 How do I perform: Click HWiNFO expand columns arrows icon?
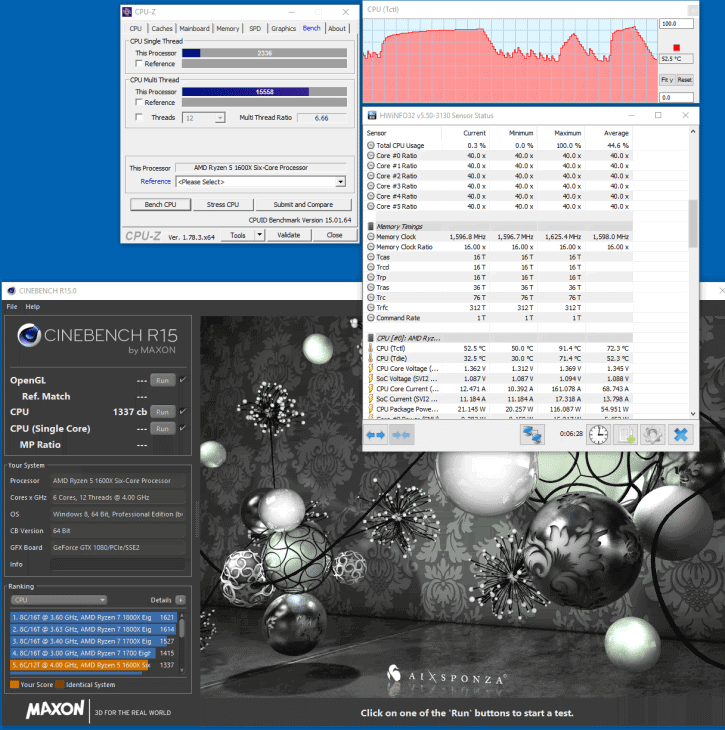pyautogui.click(x=375, y=435)
